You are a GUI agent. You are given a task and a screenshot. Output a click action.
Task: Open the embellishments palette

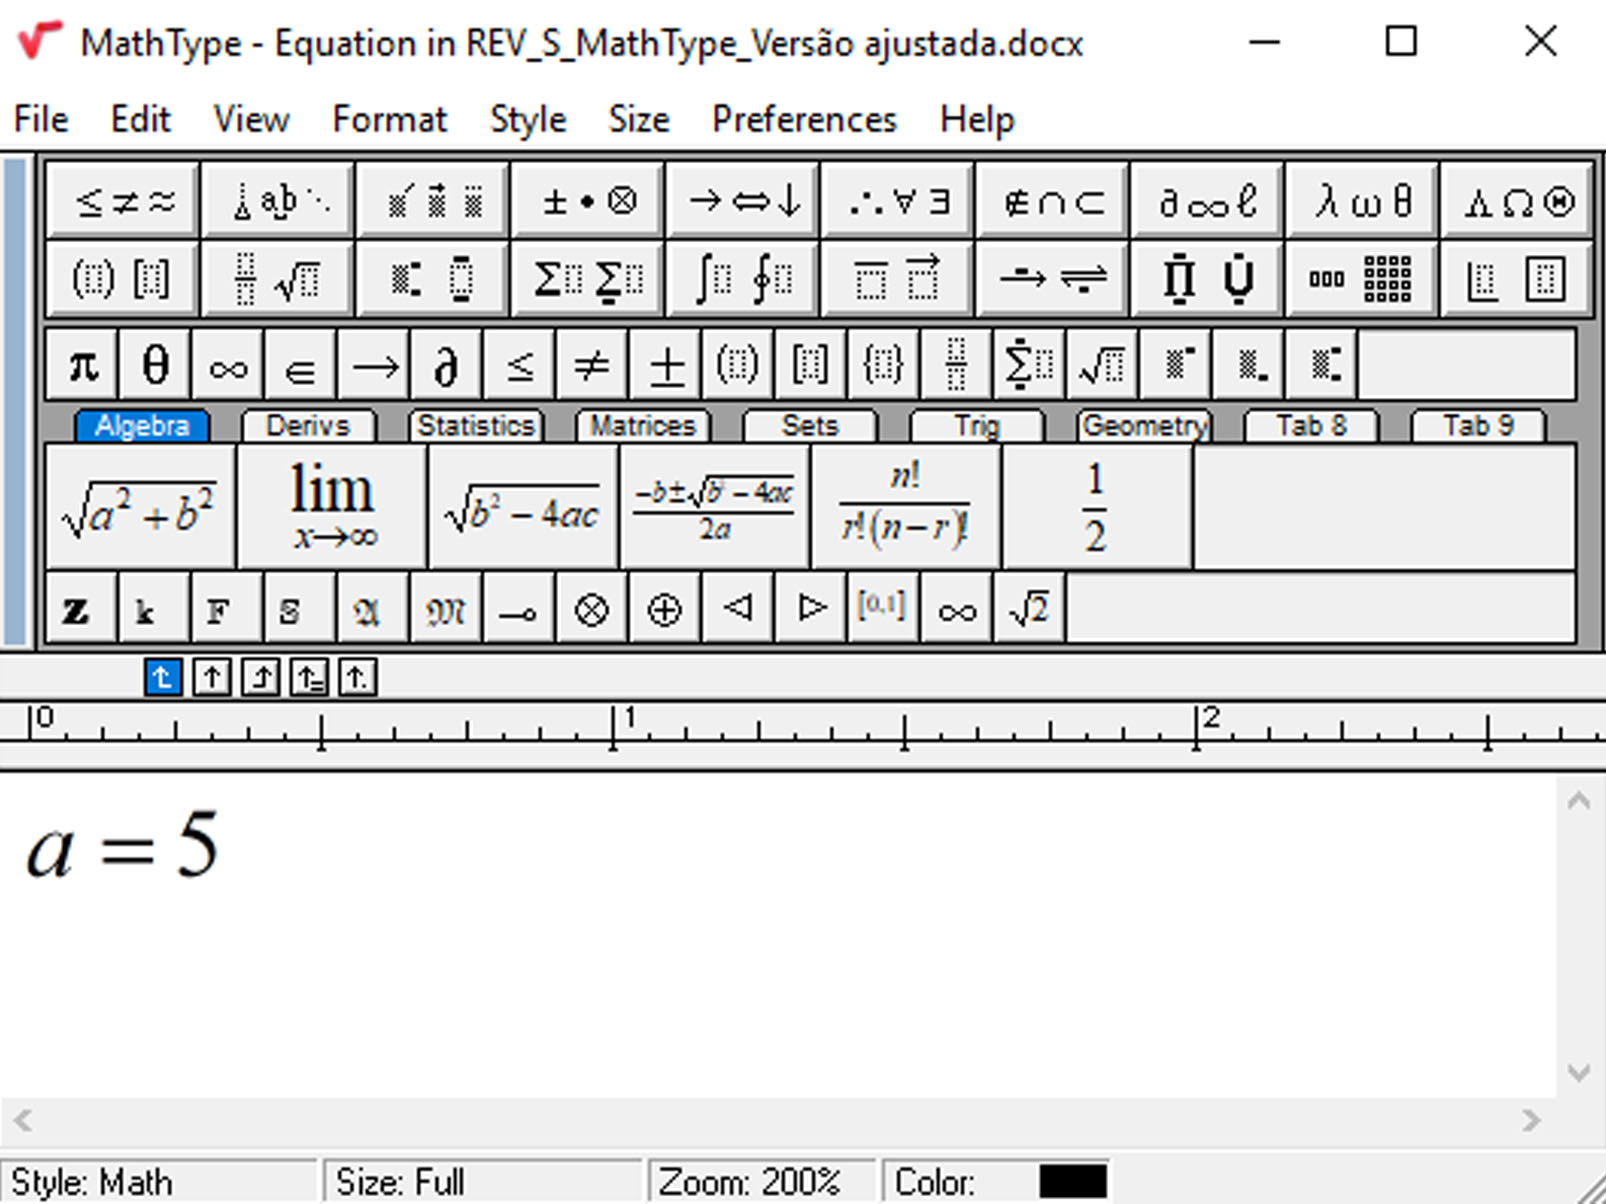pos(433,201)
